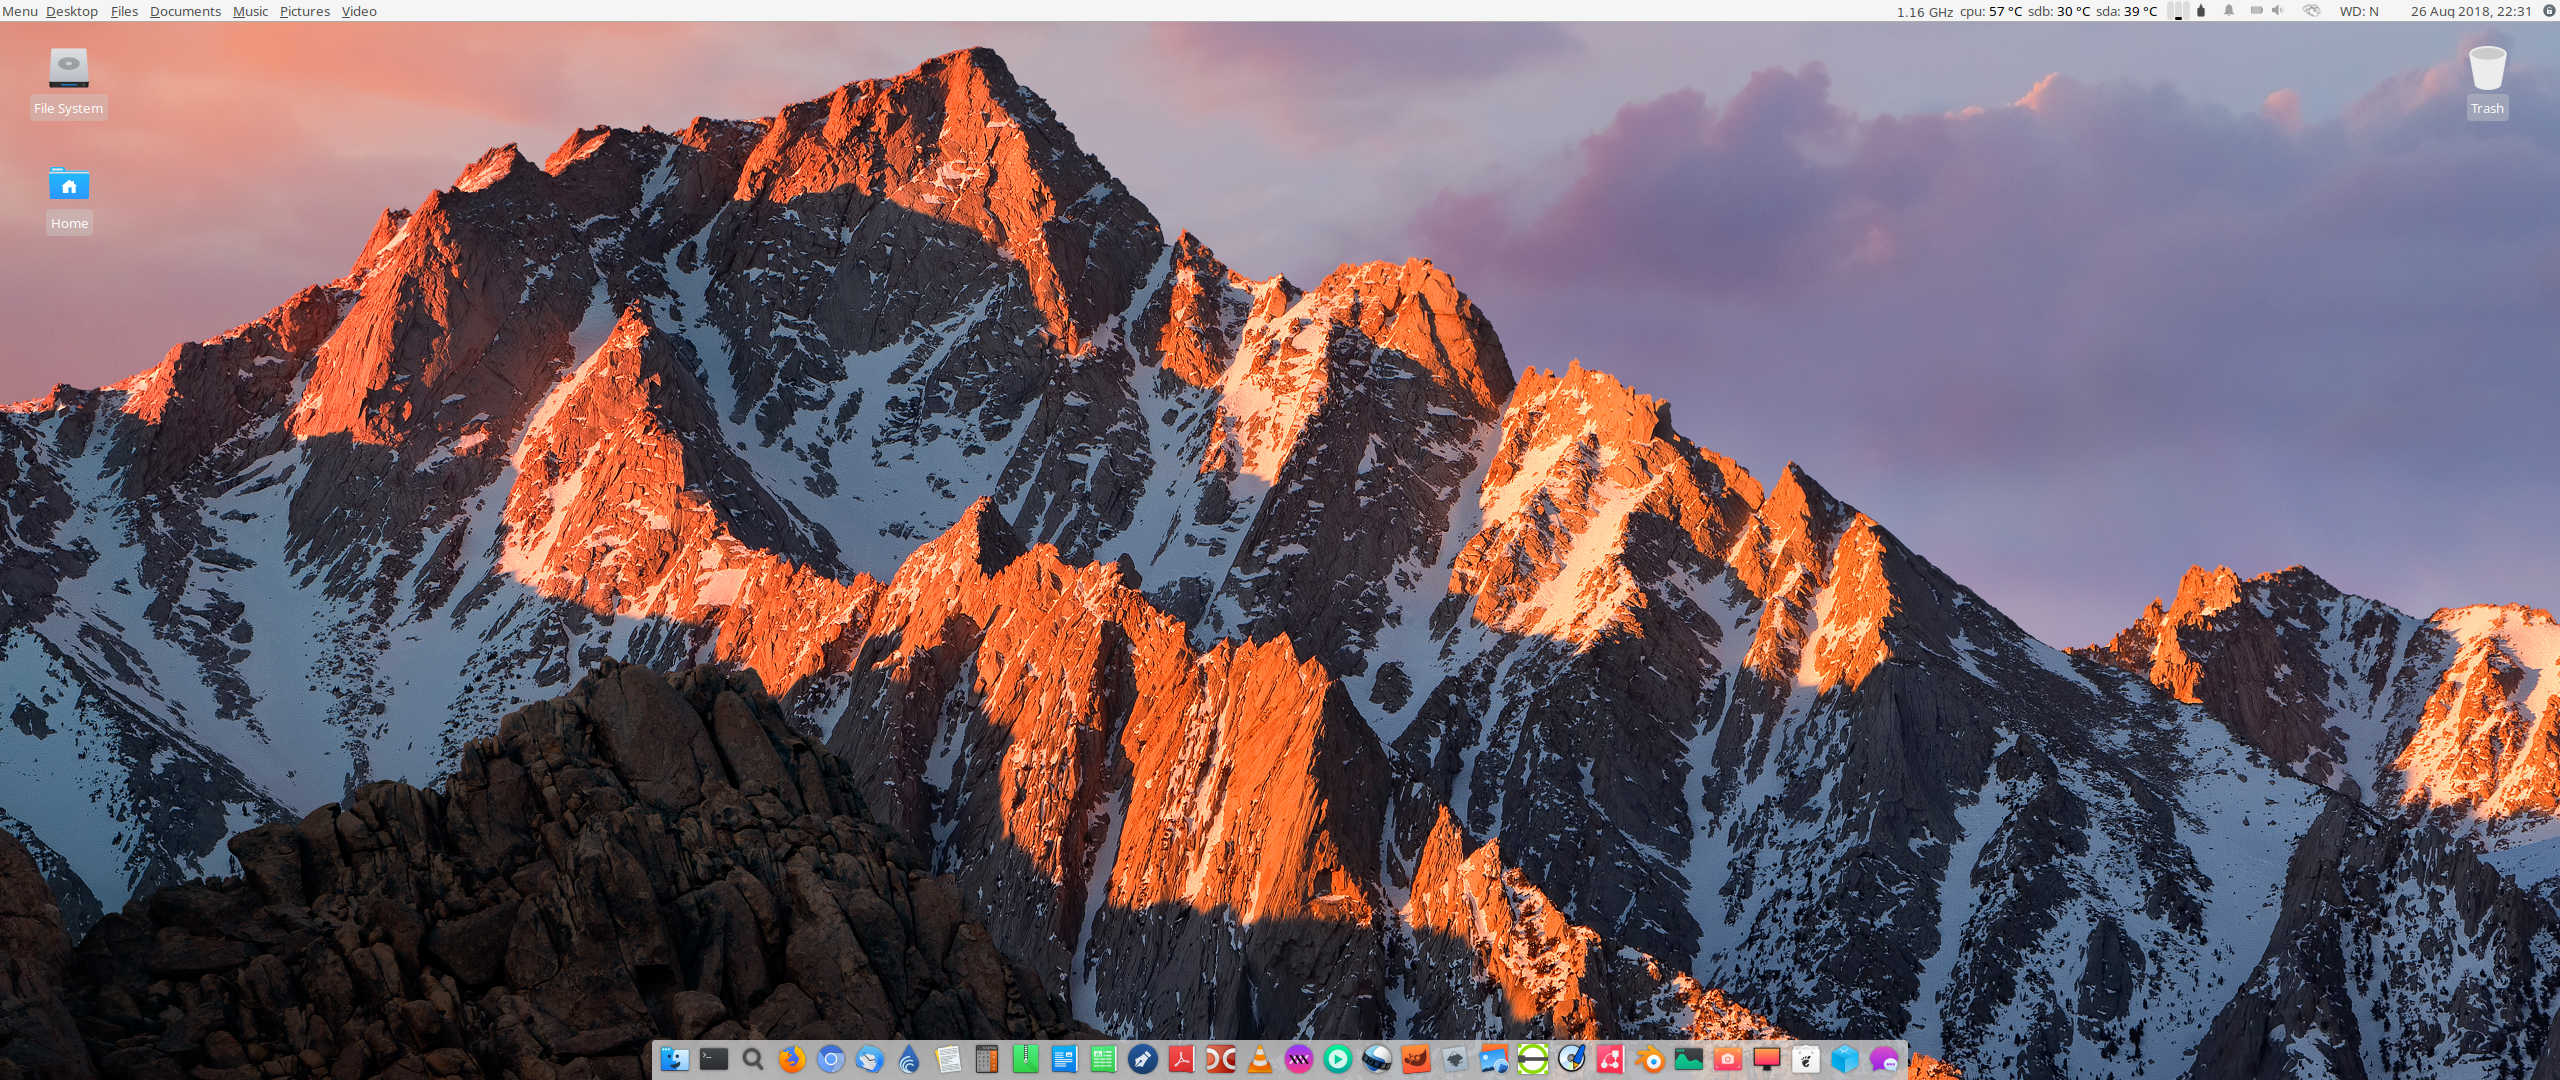Launch the blue cube VirtualBox-style icon
2560x1080 pixels.
click(1844, 1059)
